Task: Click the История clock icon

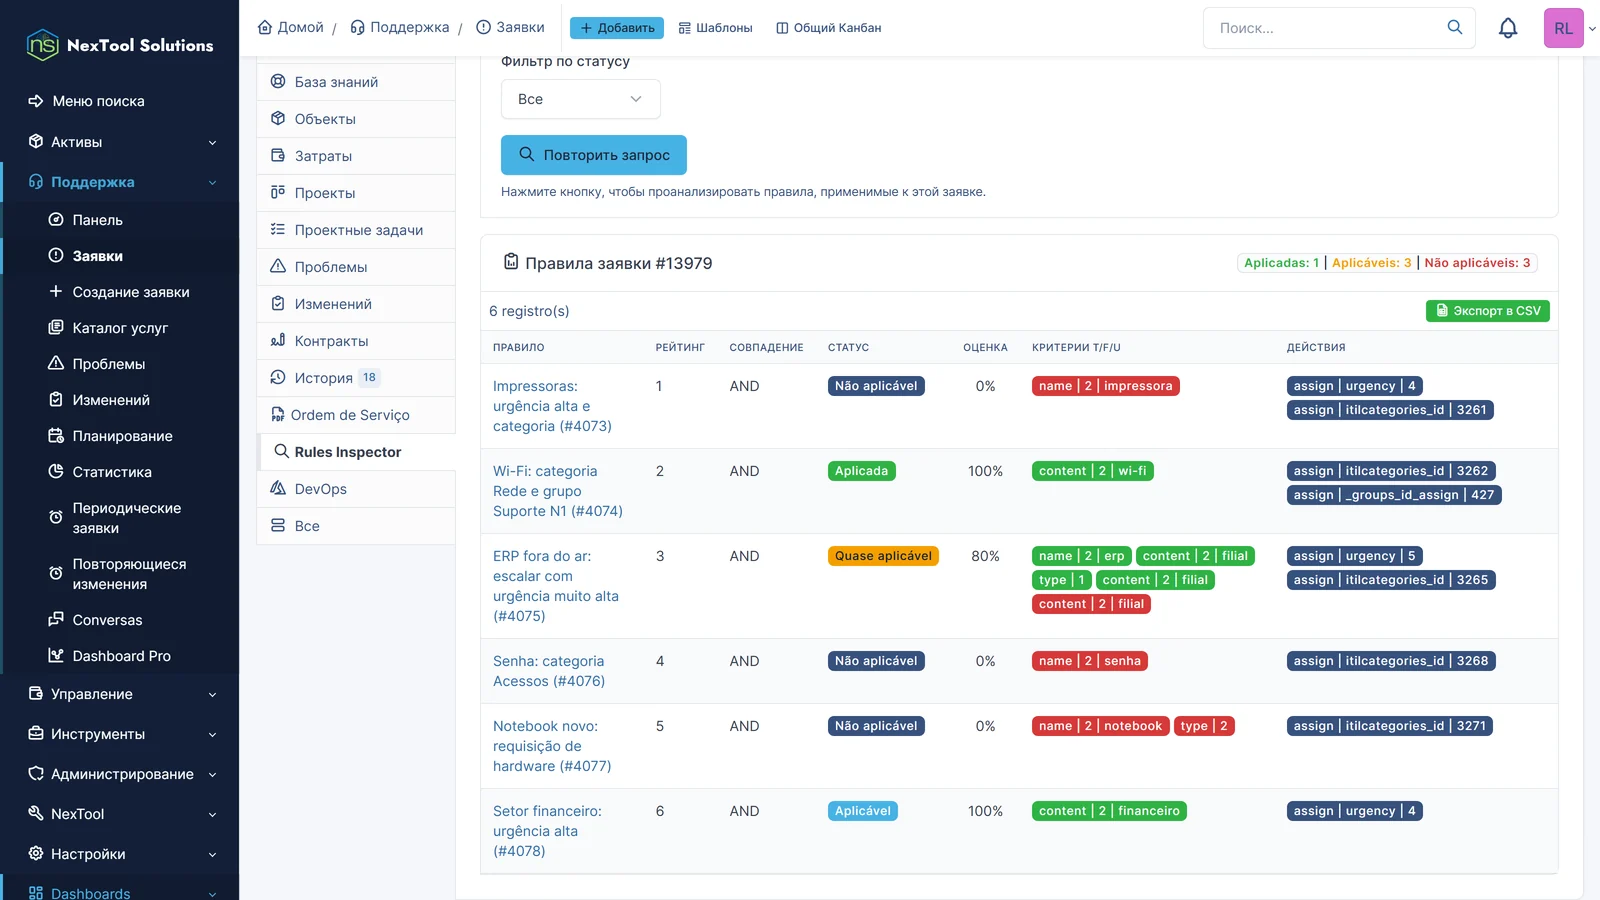Action: pos(278,378)
